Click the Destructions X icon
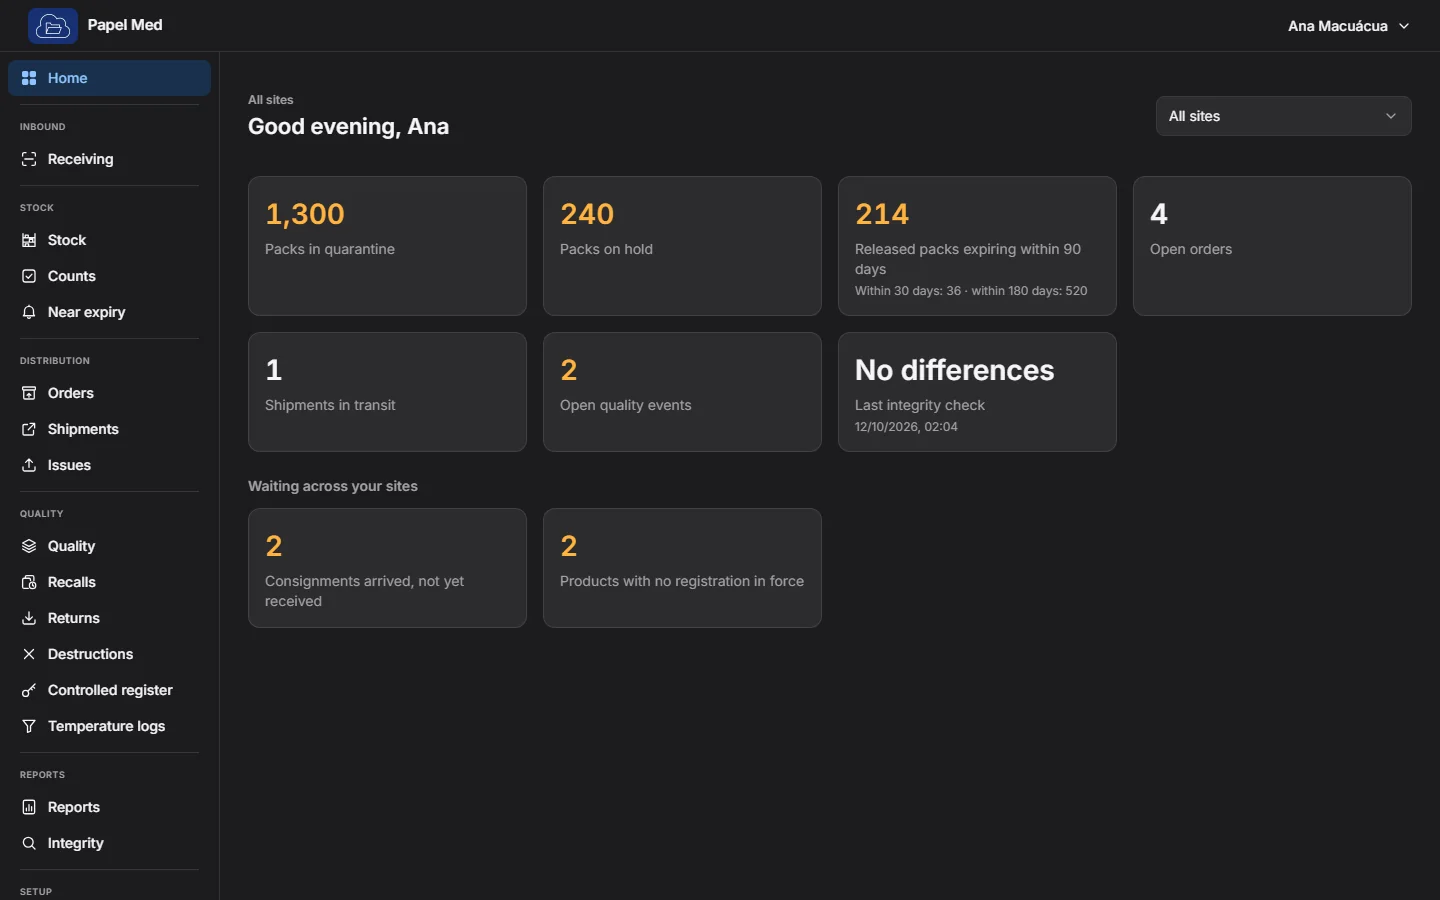The width and height of the screenshot is (1440, 900). [29, 654]
